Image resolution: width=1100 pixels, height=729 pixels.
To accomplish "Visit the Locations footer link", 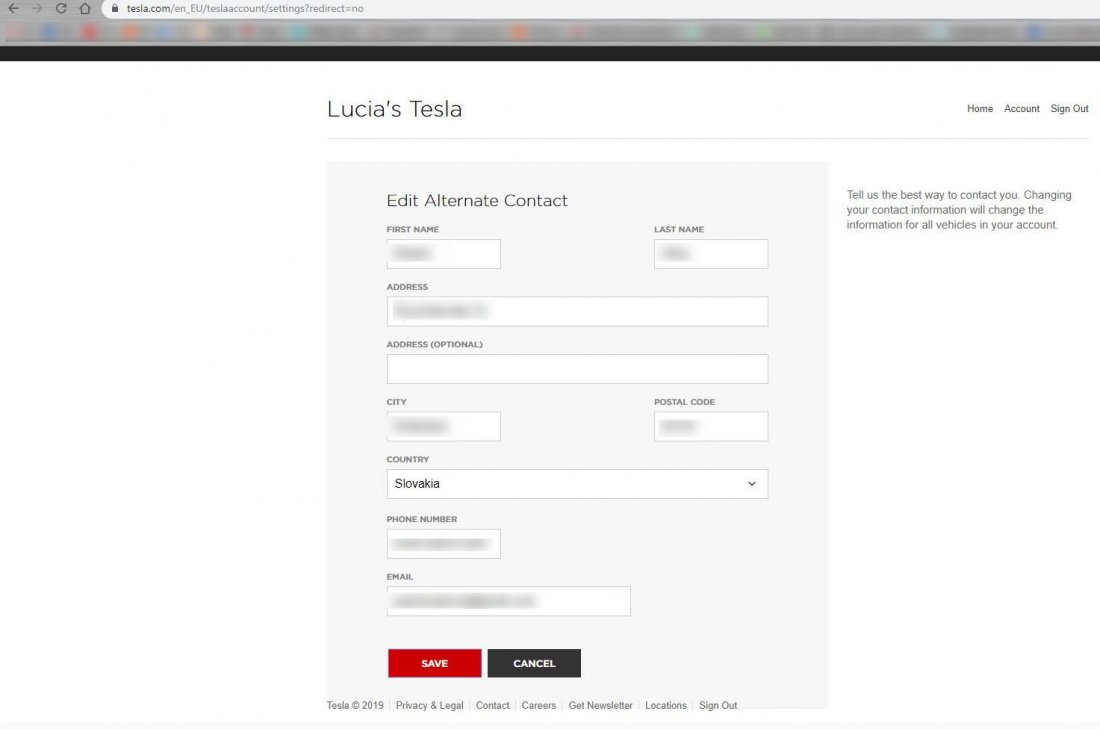I will (x=665, y=706).
